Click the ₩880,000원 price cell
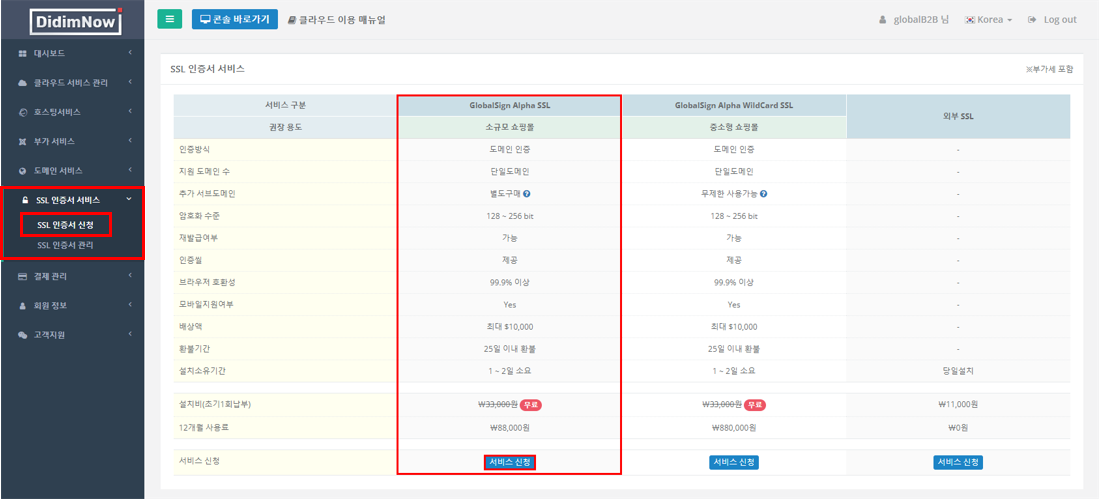 734,428
